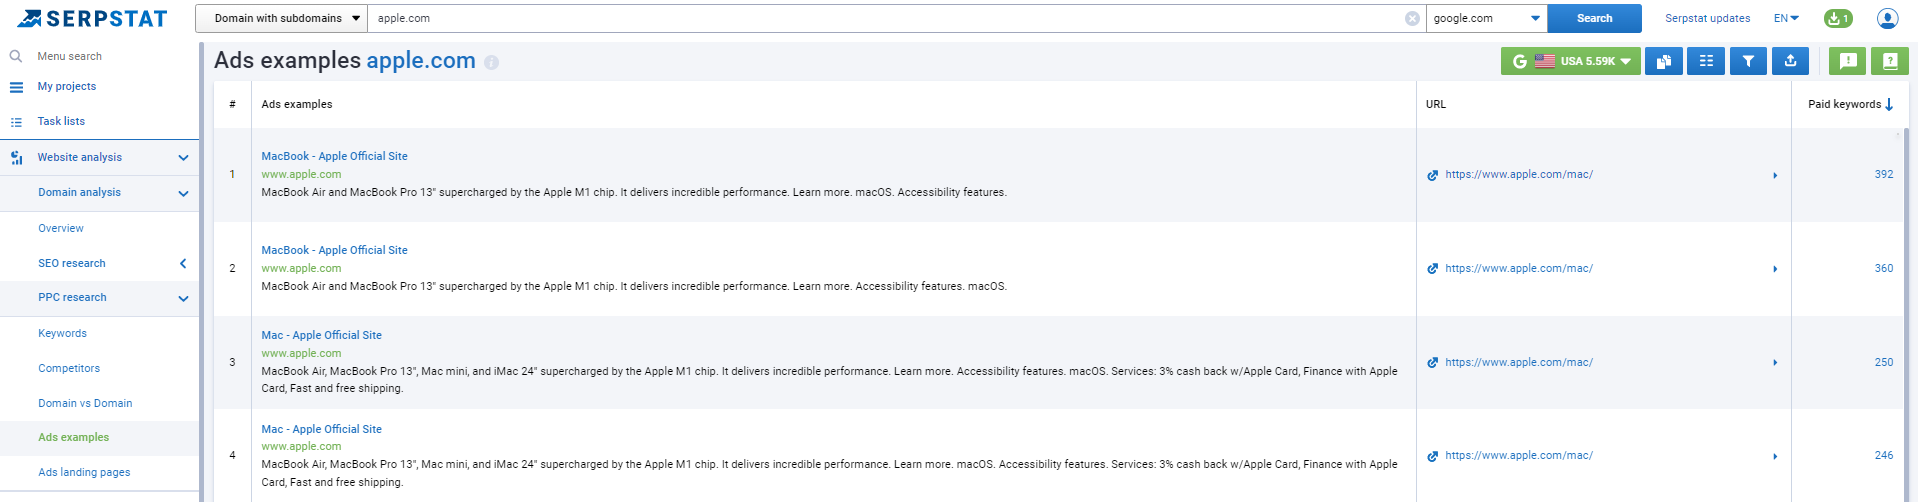Select Ads examples sidebar item
1918x502 pixels.
point(74,437)
